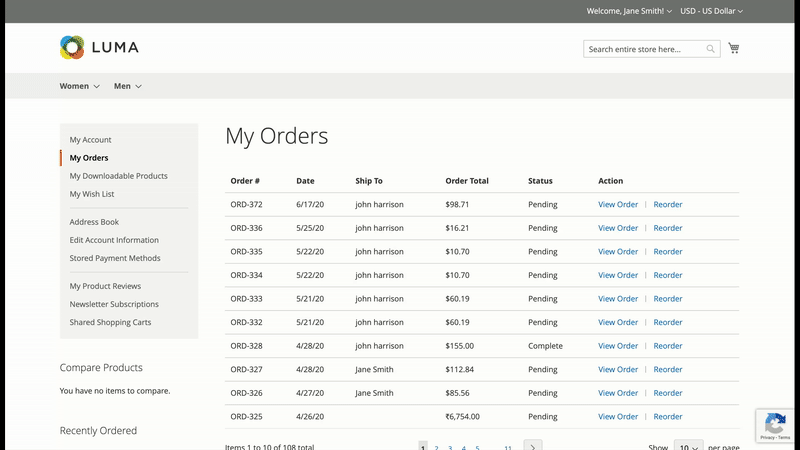
Task: Reorder ORD-333
Action: (x=667, y=298)
